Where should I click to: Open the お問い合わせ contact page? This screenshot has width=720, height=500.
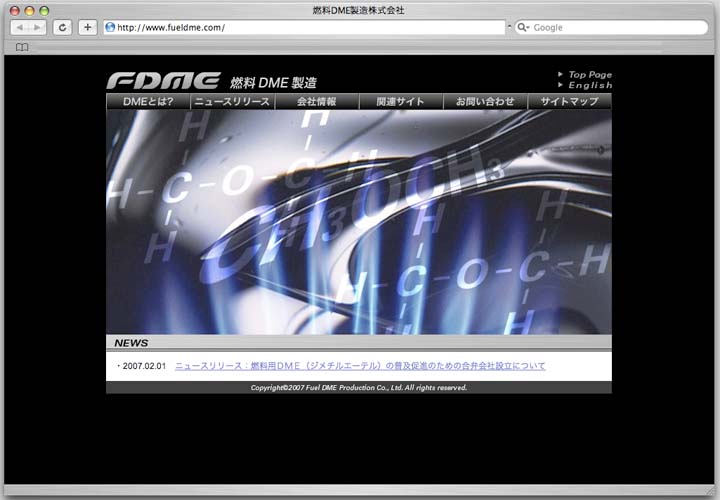pos(485,102)
